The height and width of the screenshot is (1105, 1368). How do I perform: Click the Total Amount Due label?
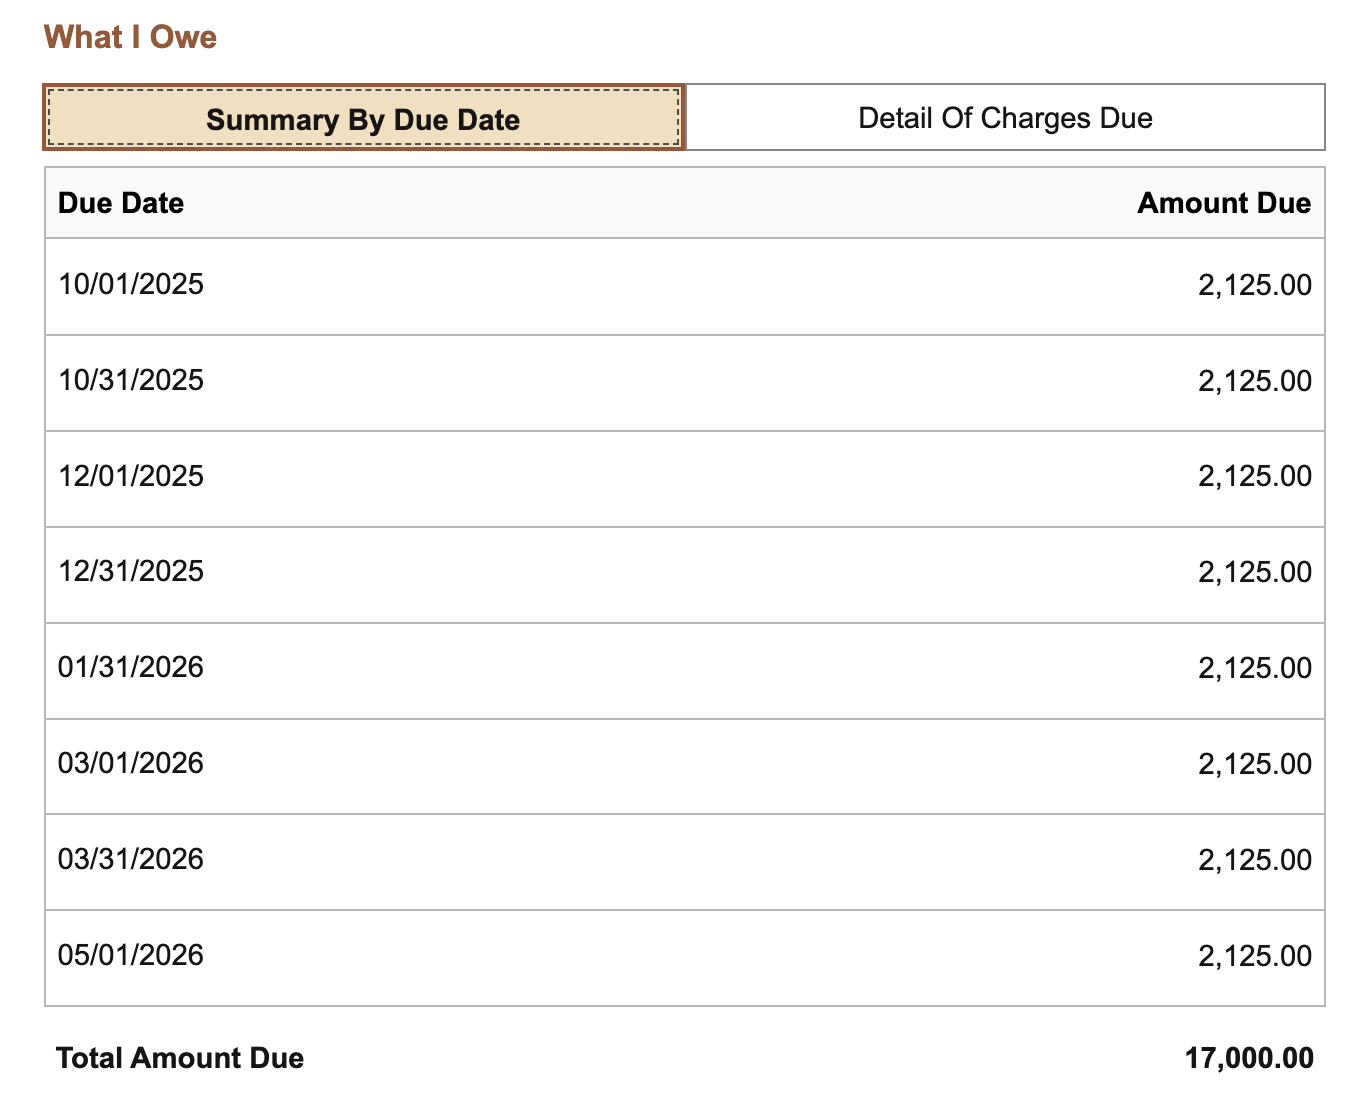point(180,1058)
